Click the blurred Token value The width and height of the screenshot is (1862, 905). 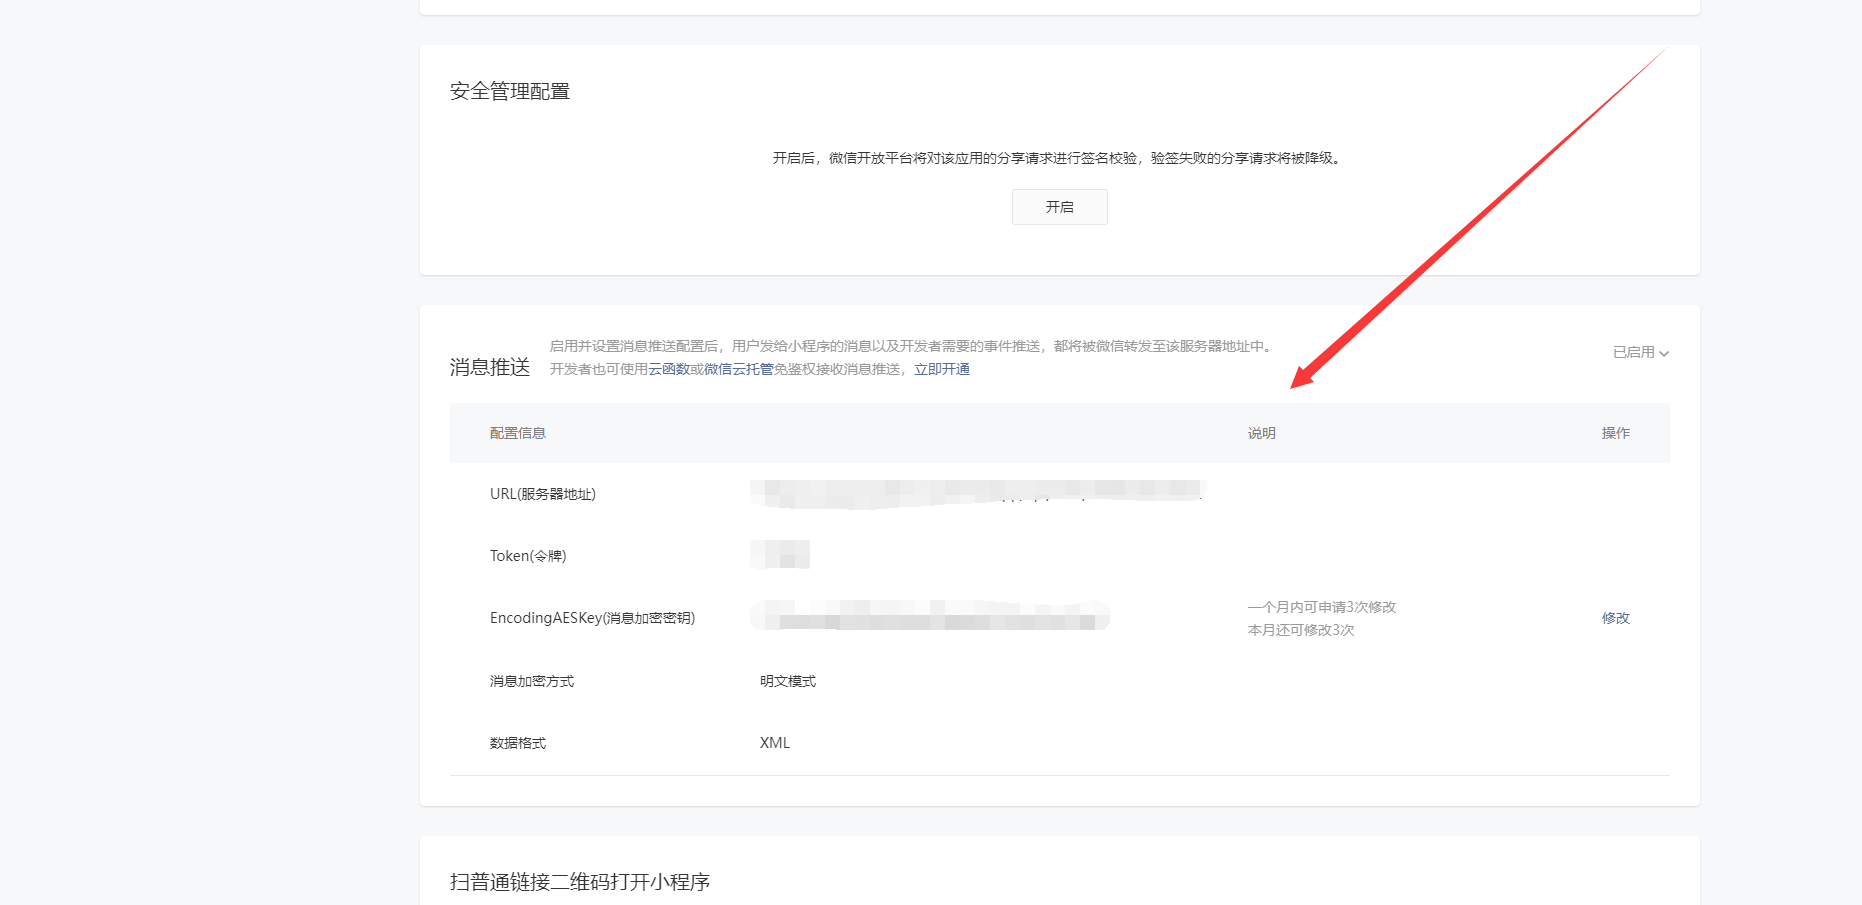pyautogui.click(x=780, y=555)
